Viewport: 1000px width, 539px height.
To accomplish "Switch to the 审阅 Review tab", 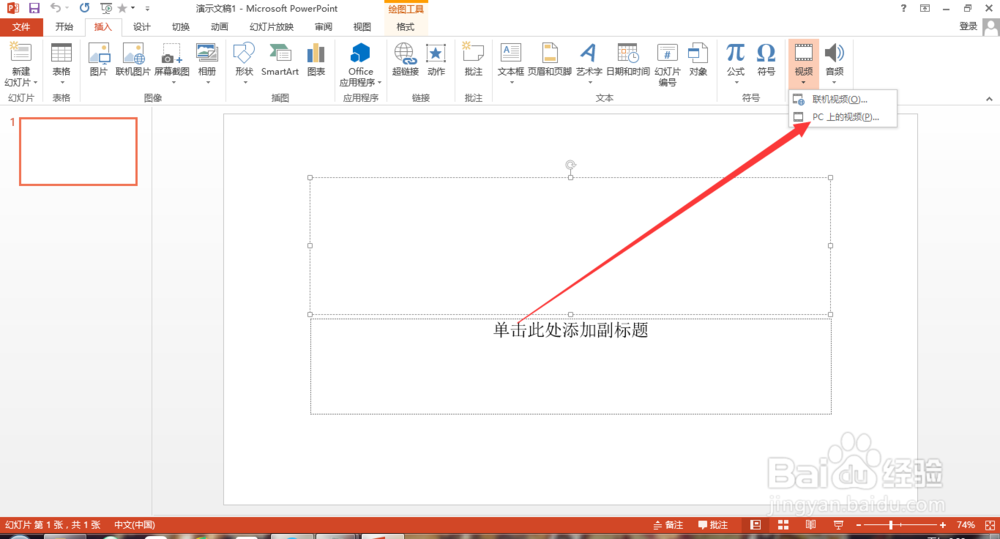I will pos(323,27).
